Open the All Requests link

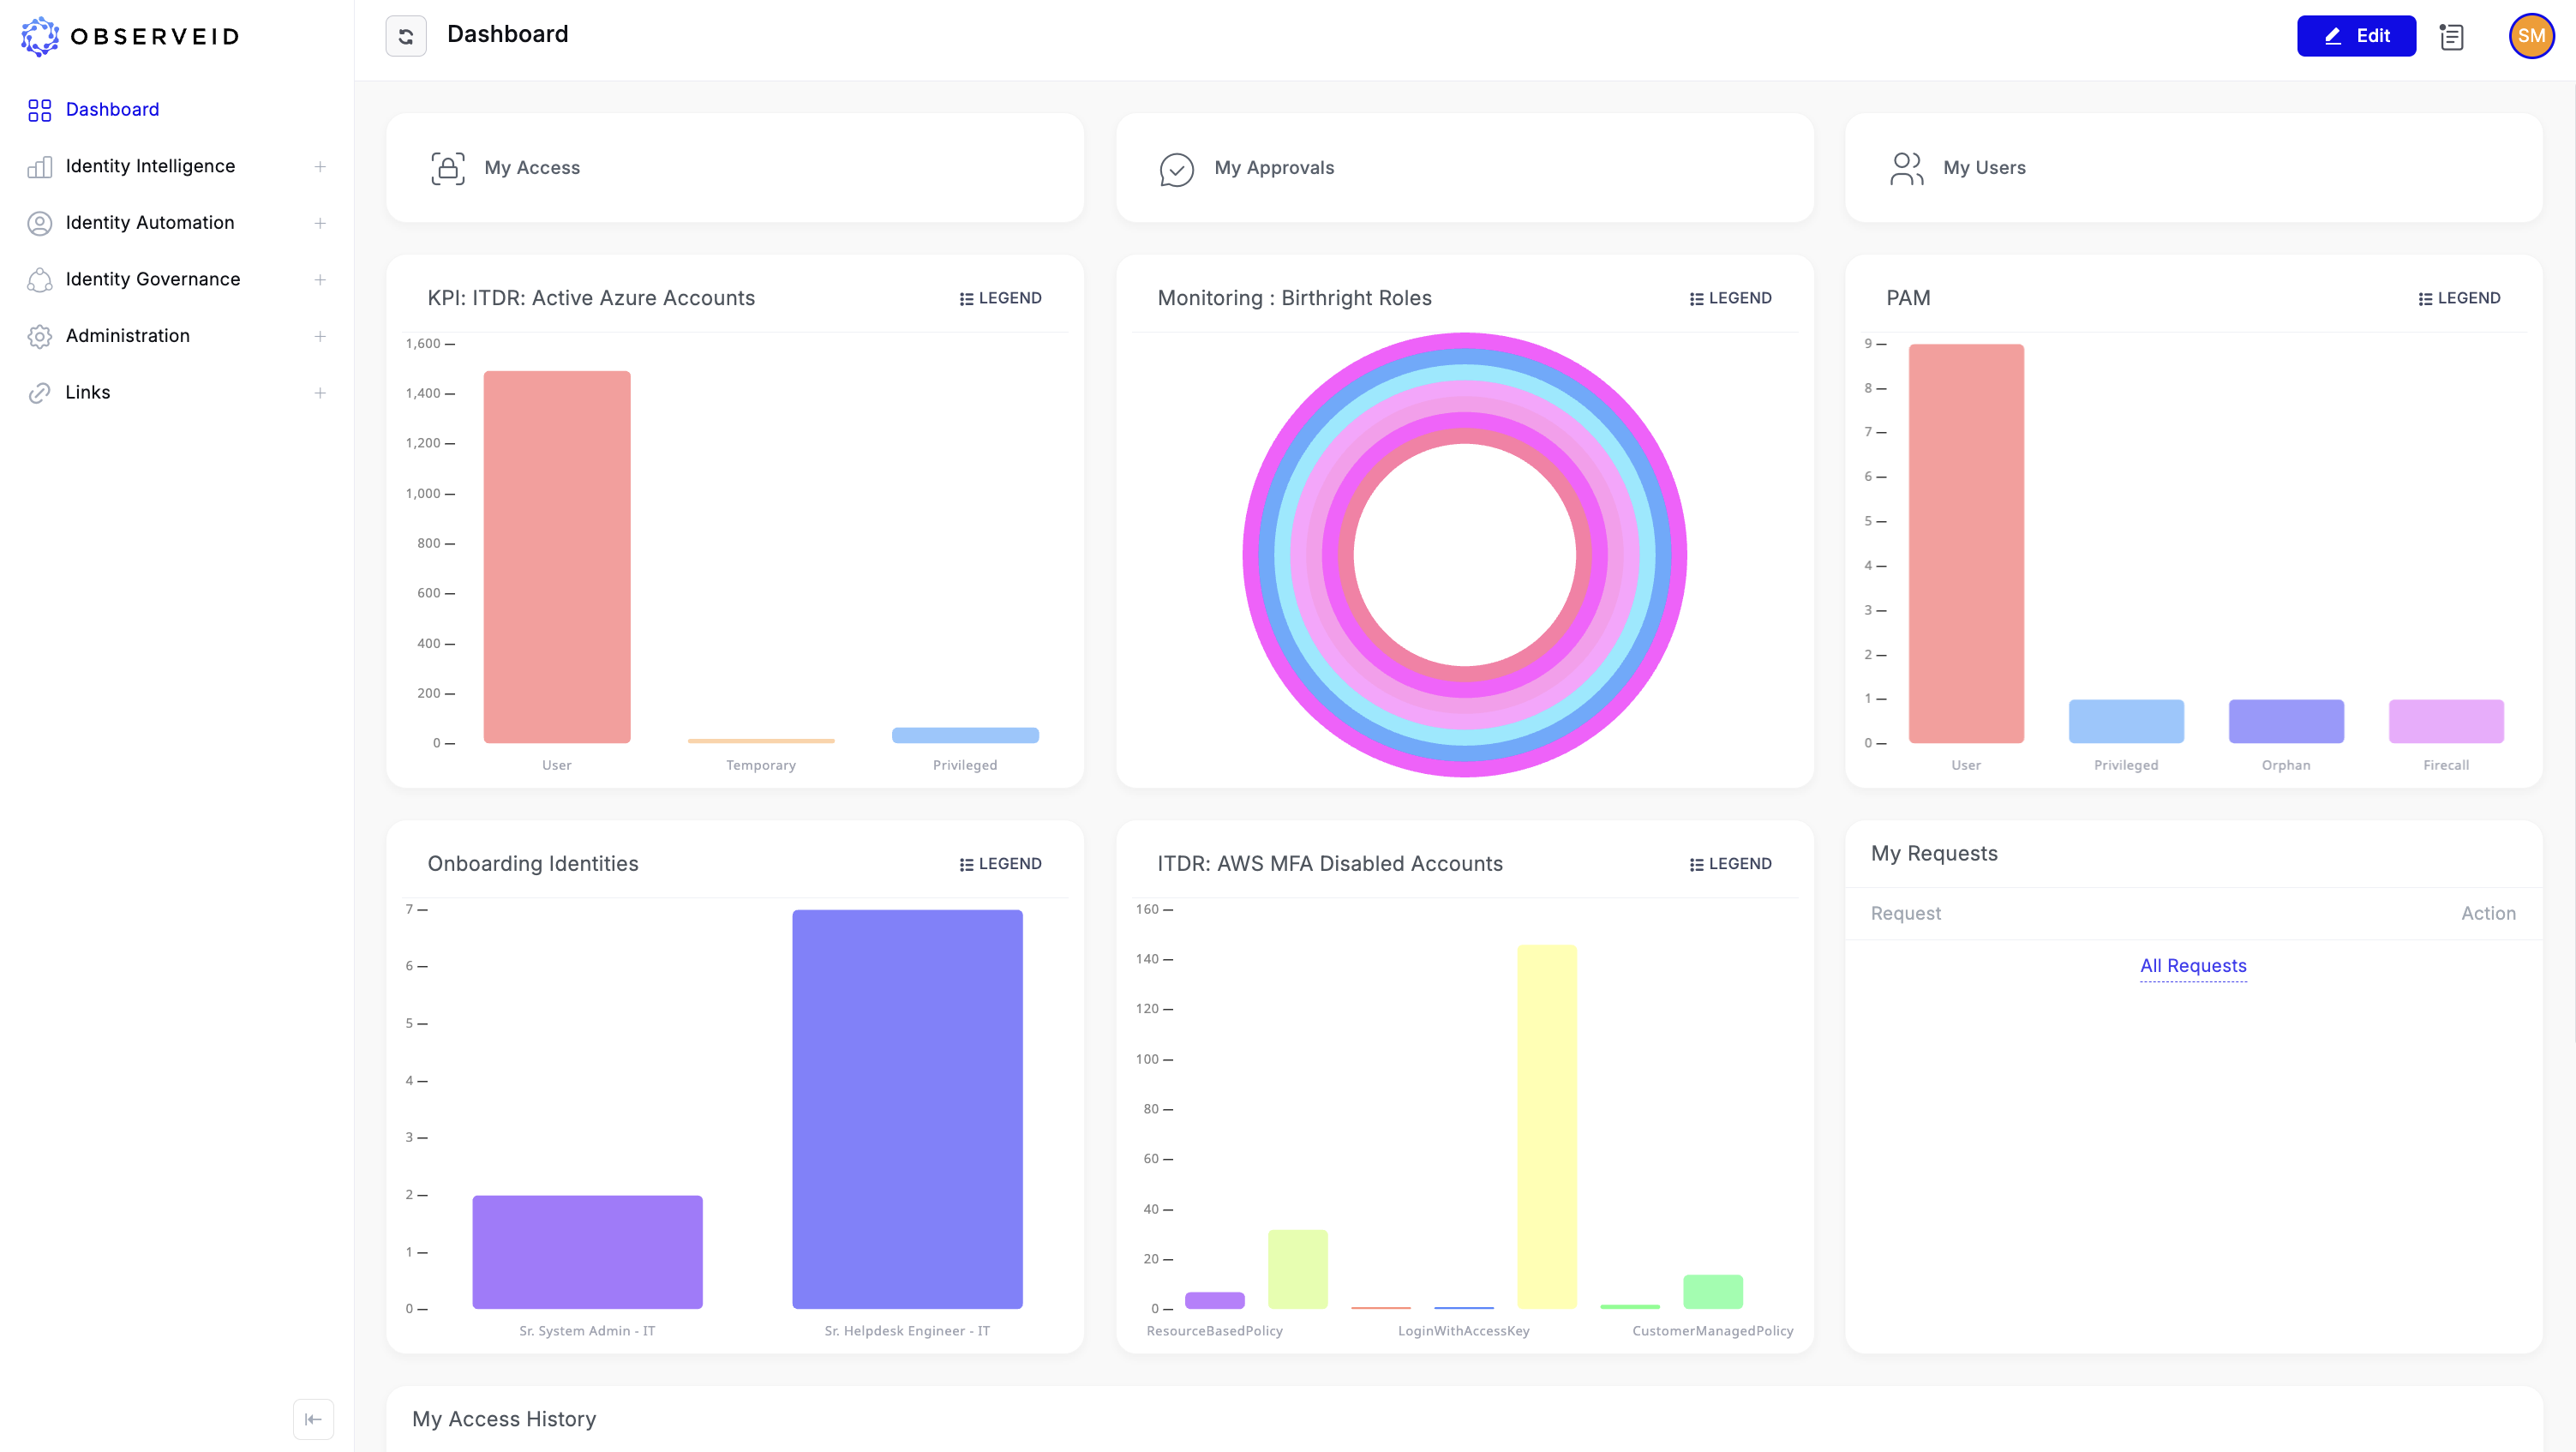[2192, 965]
